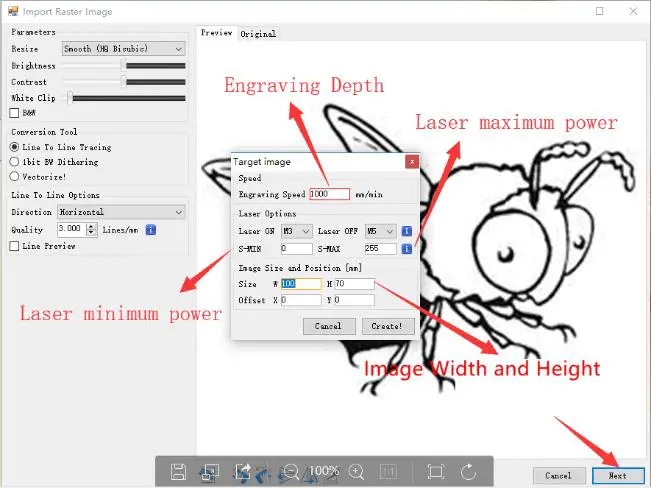Click the Size H input field
This screenshot has width=651, height=488.
(x=355, y=284)
